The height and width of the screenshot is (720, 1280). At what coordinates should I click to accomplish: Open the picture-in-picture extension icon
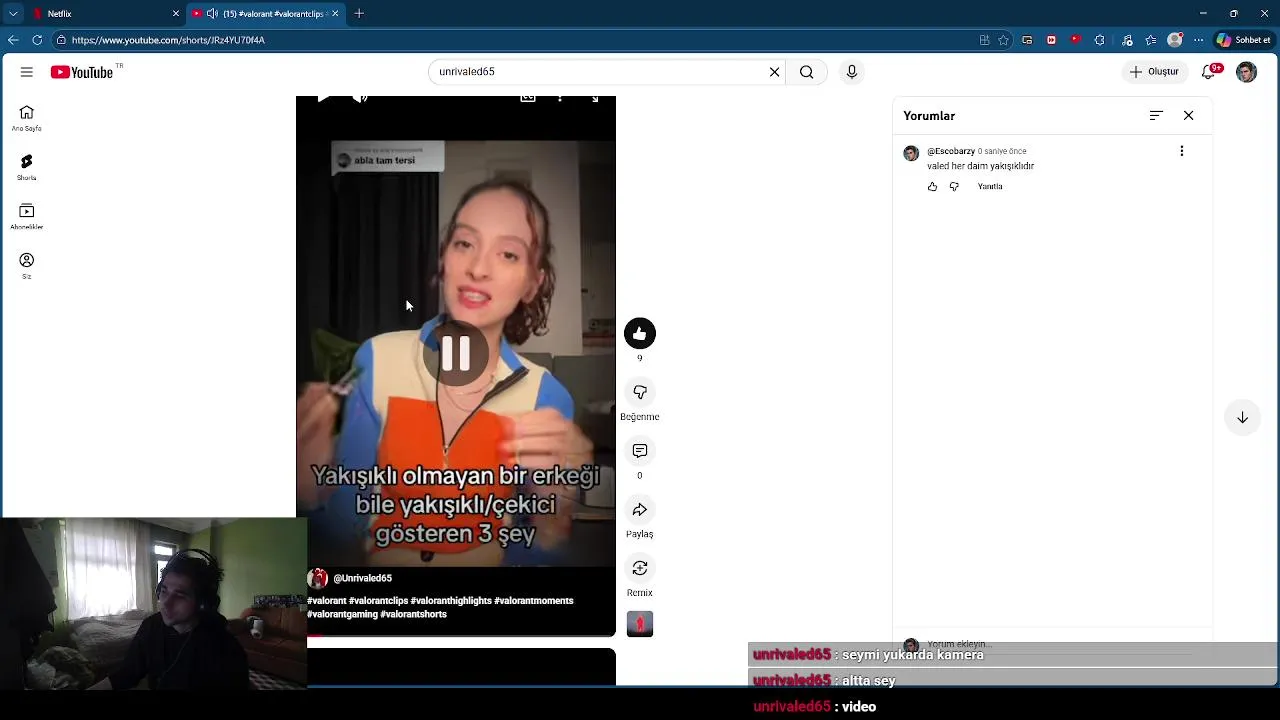tap(1028, 40)
